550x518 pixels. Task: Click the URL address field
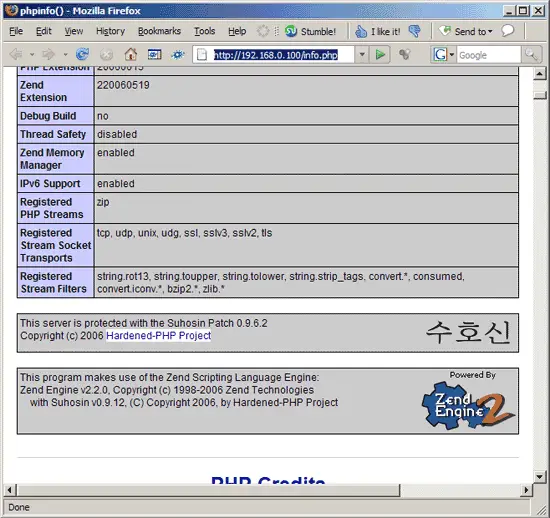click(x=275, y=55)
